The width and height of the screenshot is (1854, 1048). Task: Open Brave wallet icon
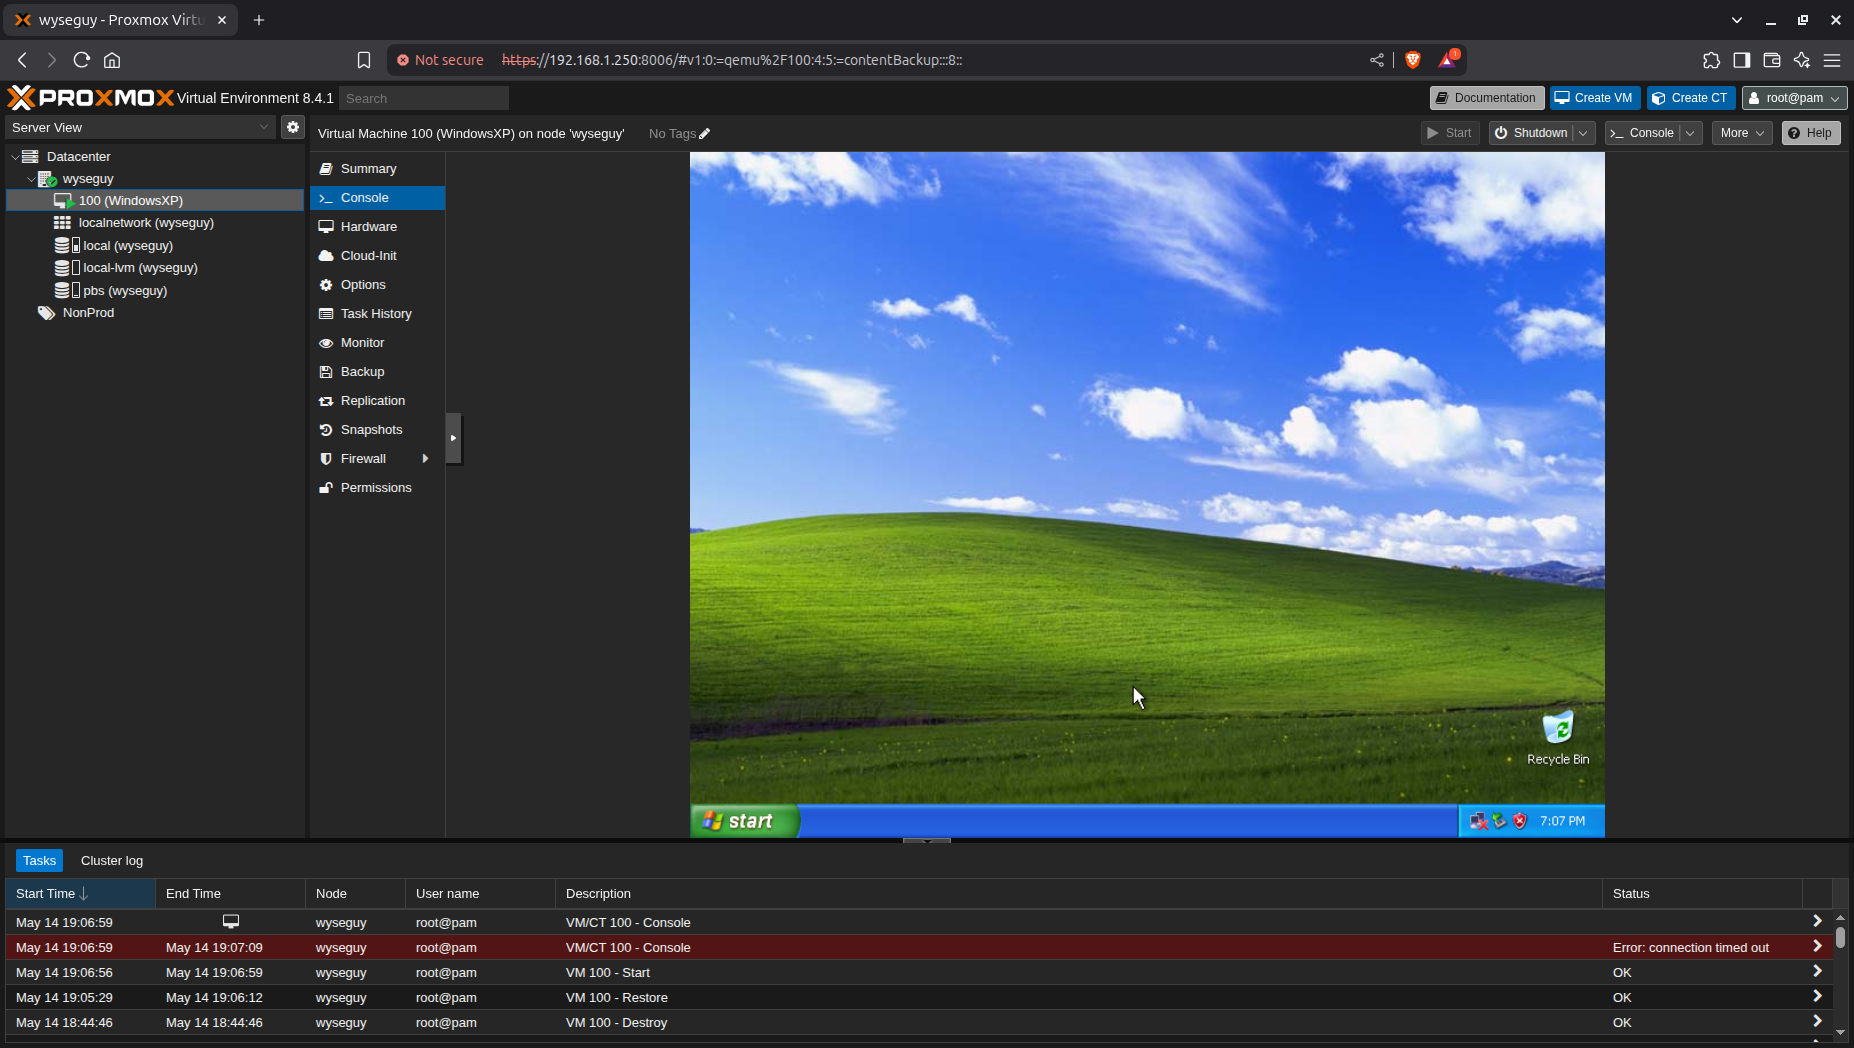coord(1771,60)
